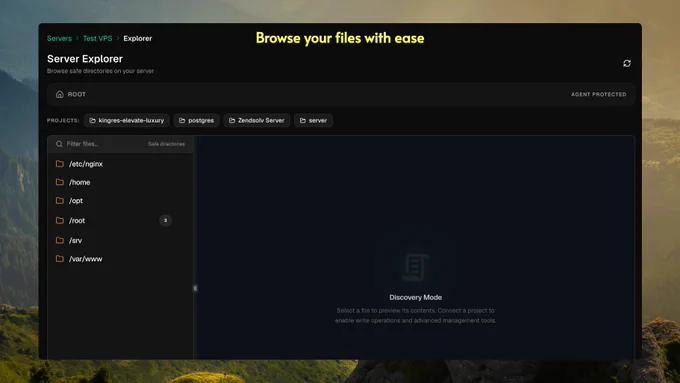Open the /root directory

120,220
